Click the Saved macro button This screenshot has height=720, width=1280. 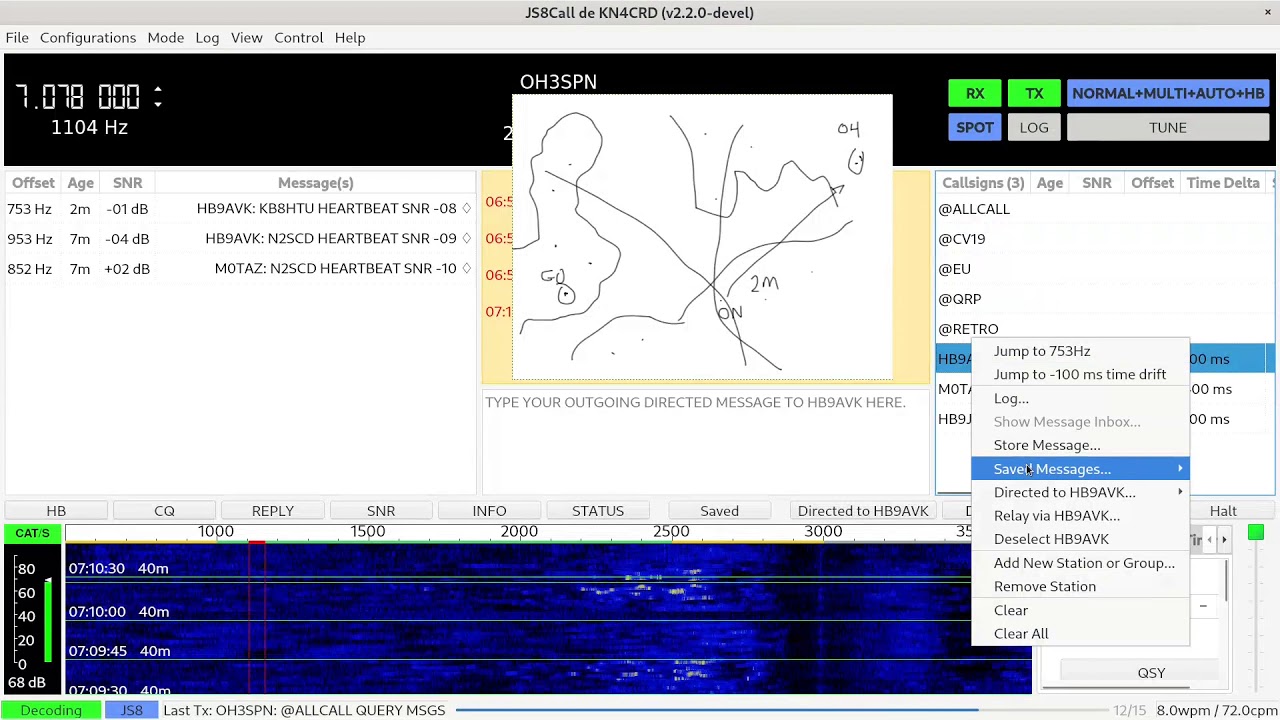click(719, 511)
